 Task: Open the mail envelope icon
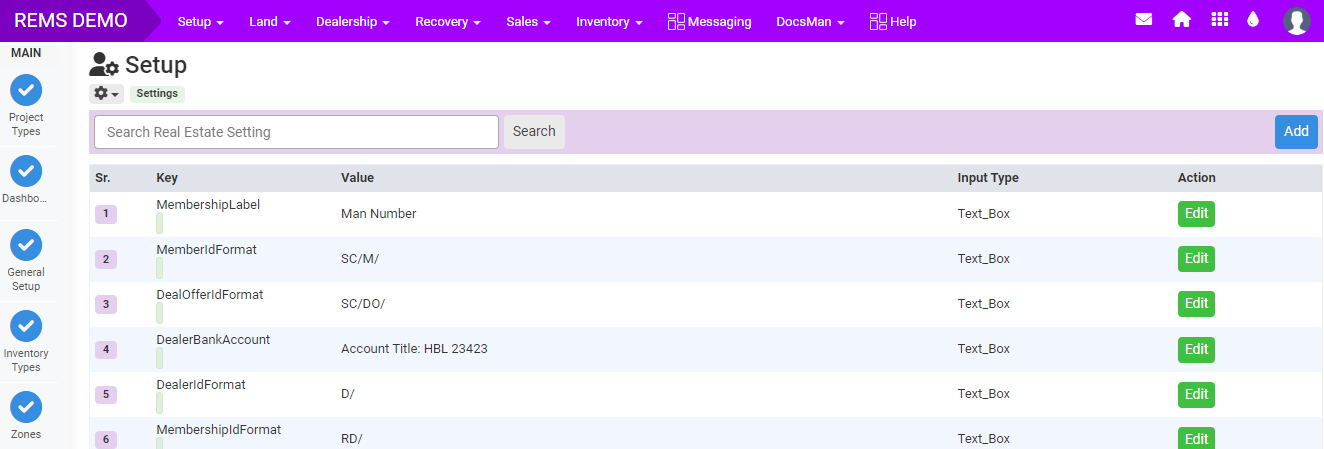(x=1144, y=20)
